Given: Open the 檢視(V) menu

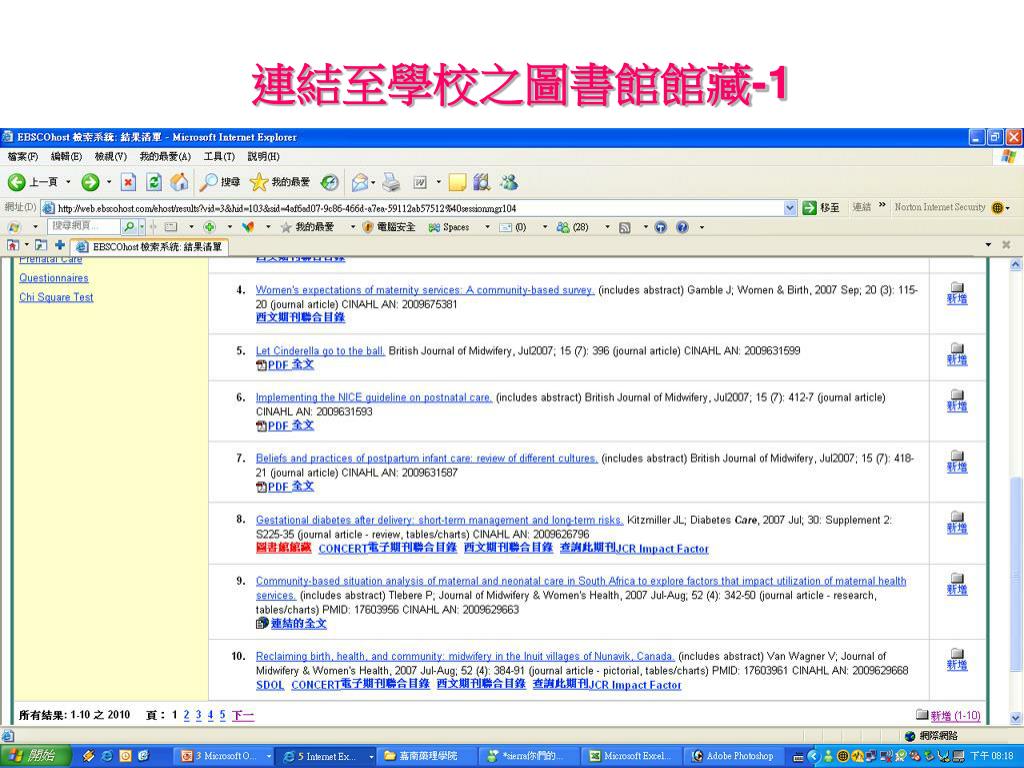Looking at the screenshot, I should (x=110, y=157).
